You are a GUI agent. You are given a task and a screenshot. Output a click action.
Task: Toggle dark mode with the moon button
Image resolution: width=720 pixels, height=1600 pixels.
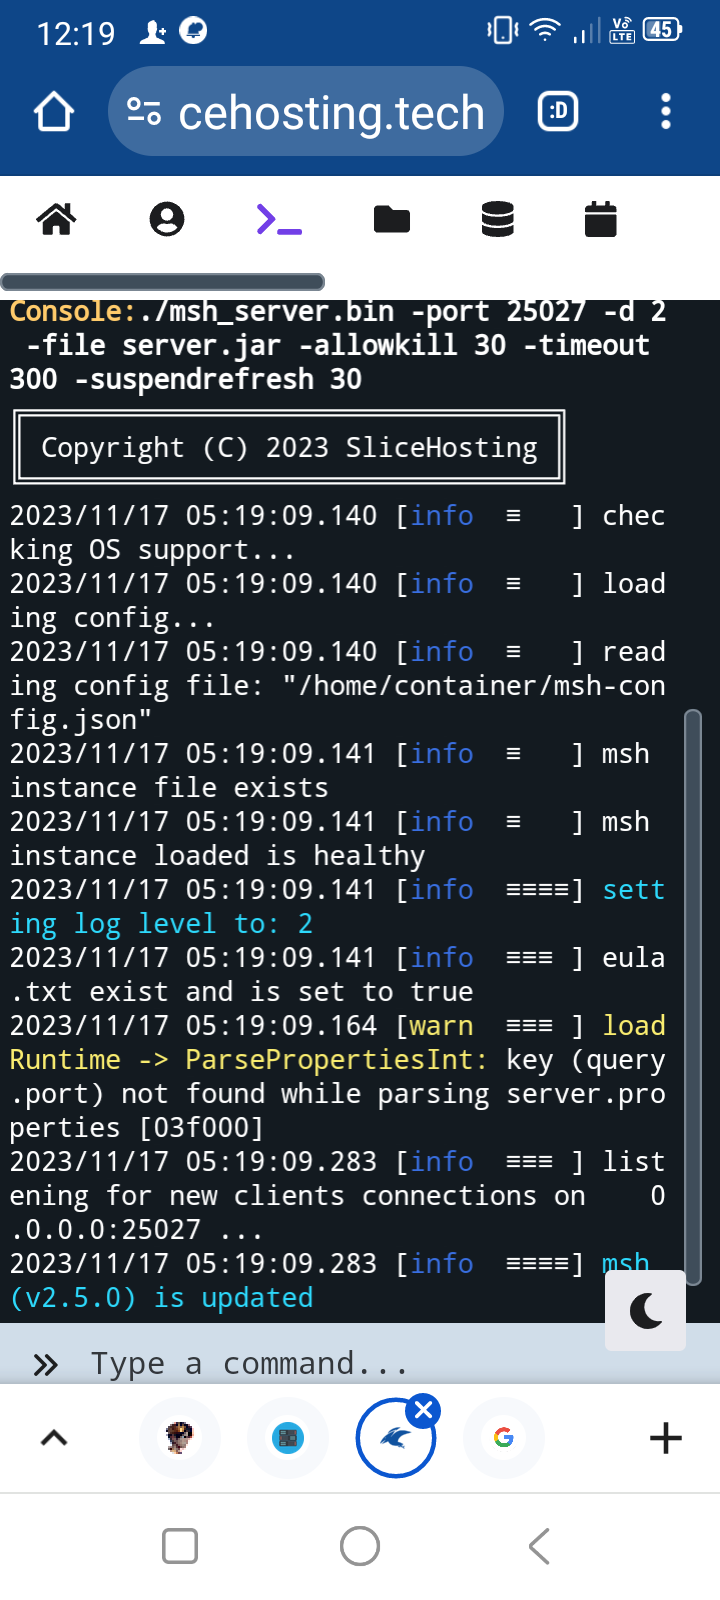click(646, 1310)
